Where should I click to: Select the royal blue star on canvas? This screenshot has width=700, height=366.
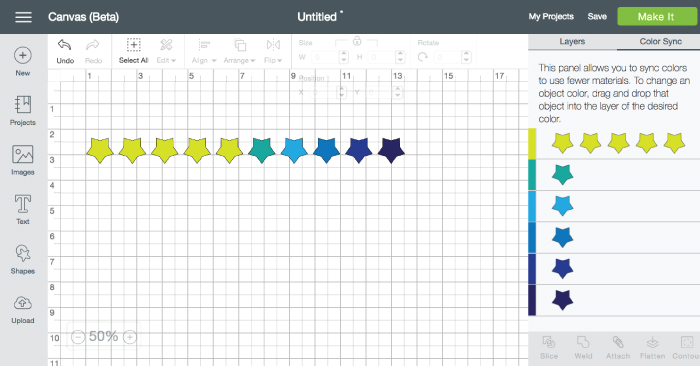click(x=359, y=150)
